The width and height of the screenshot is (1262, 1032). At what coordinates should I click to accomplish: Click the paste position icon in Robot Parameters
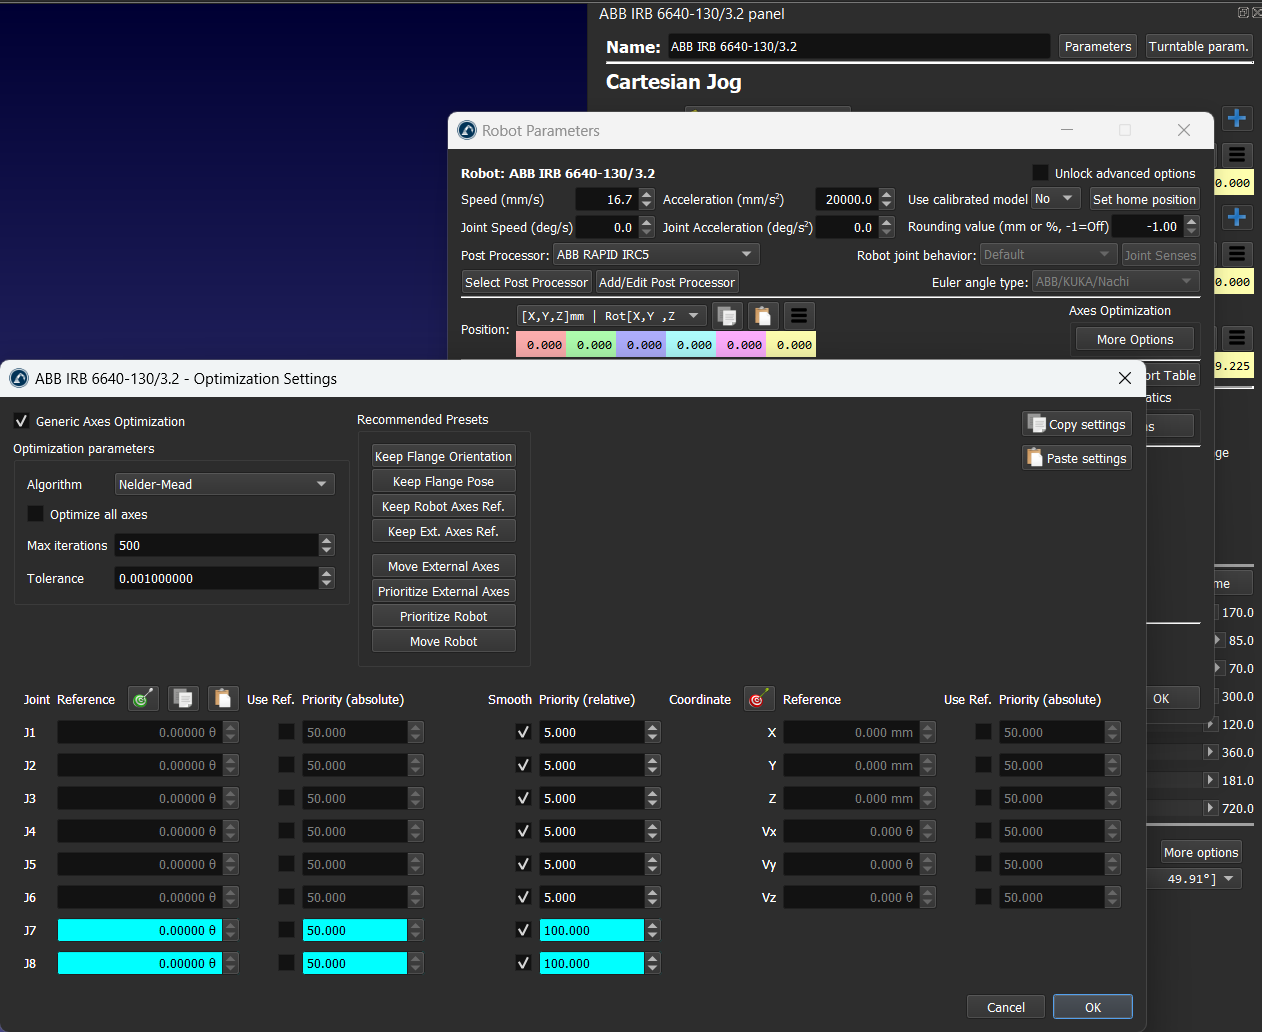click(763, 316)
